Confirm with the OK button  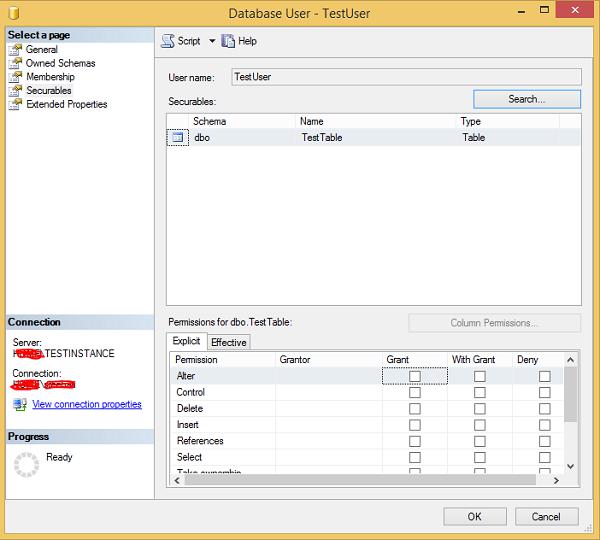coord(475,517)
